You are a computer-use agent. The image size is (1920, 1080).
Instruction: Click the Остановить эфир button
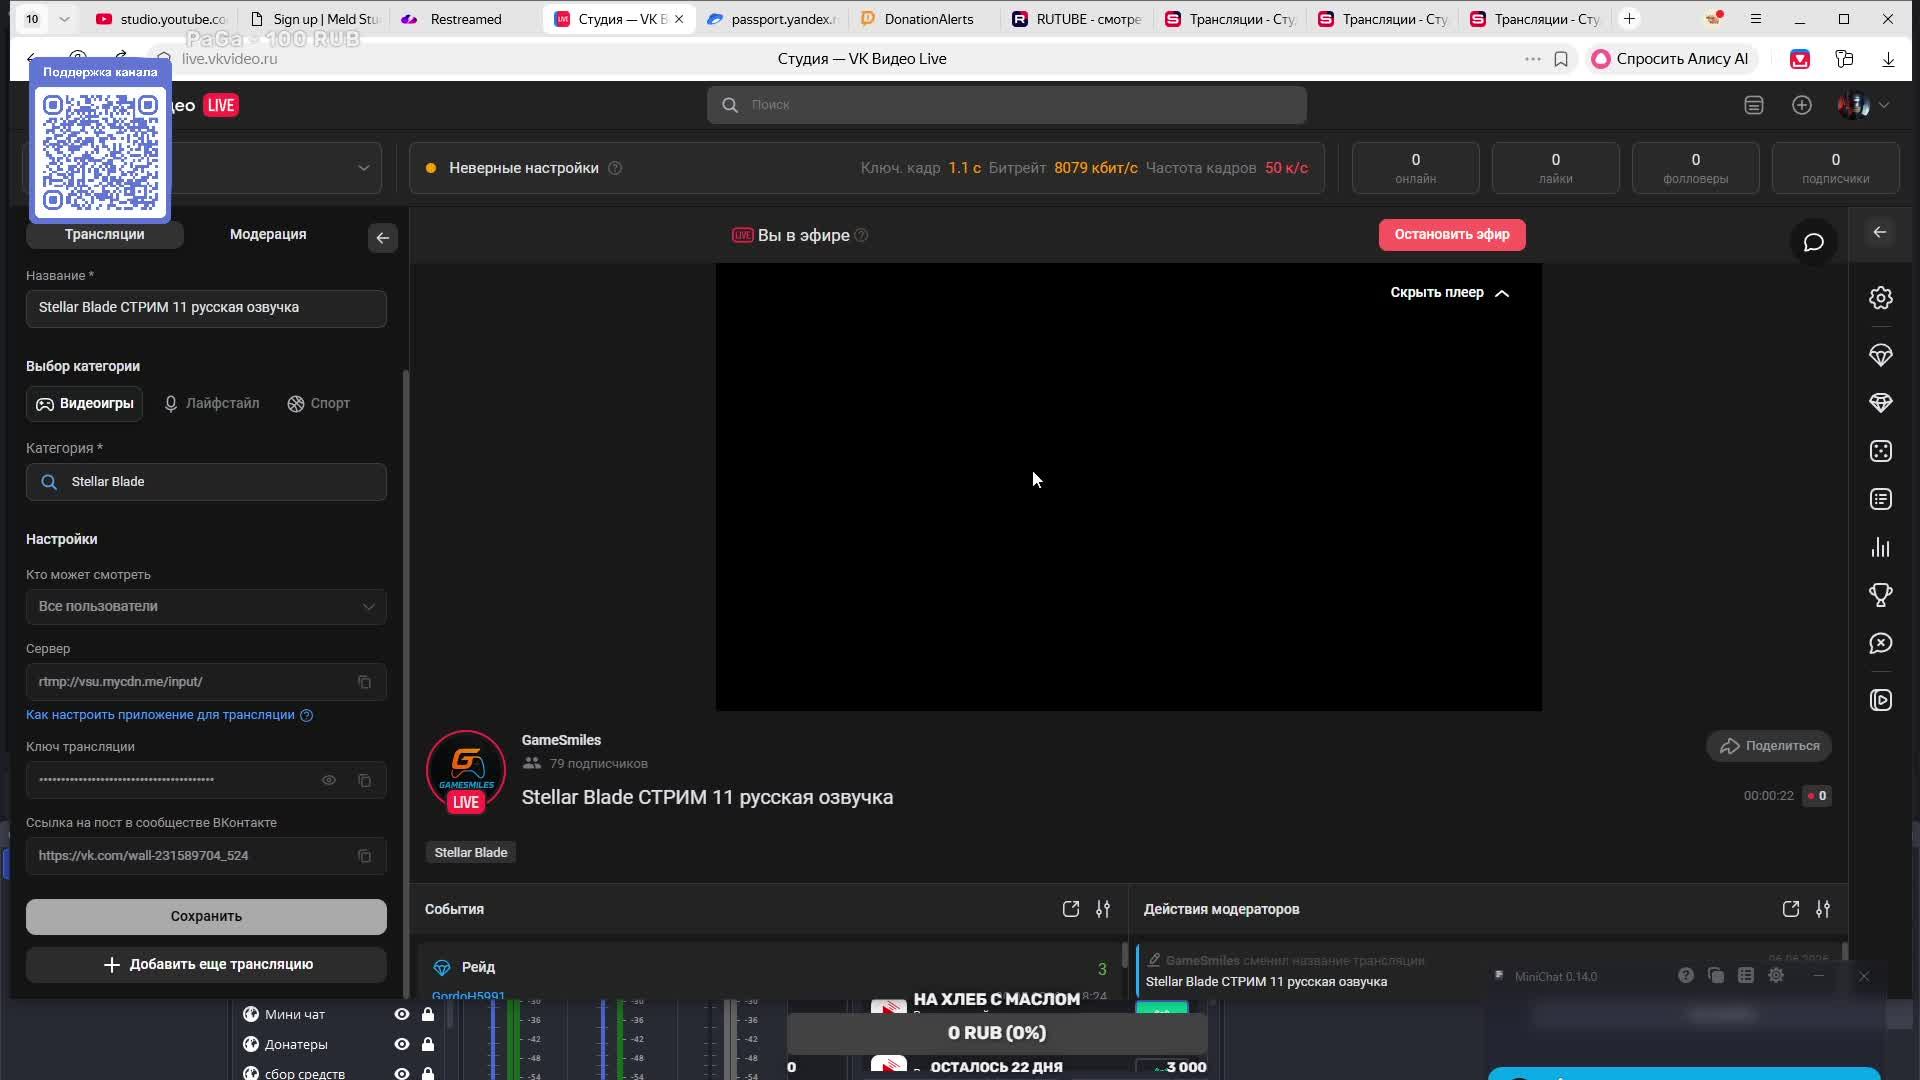pyautogui.click(x=1452, y=235)
